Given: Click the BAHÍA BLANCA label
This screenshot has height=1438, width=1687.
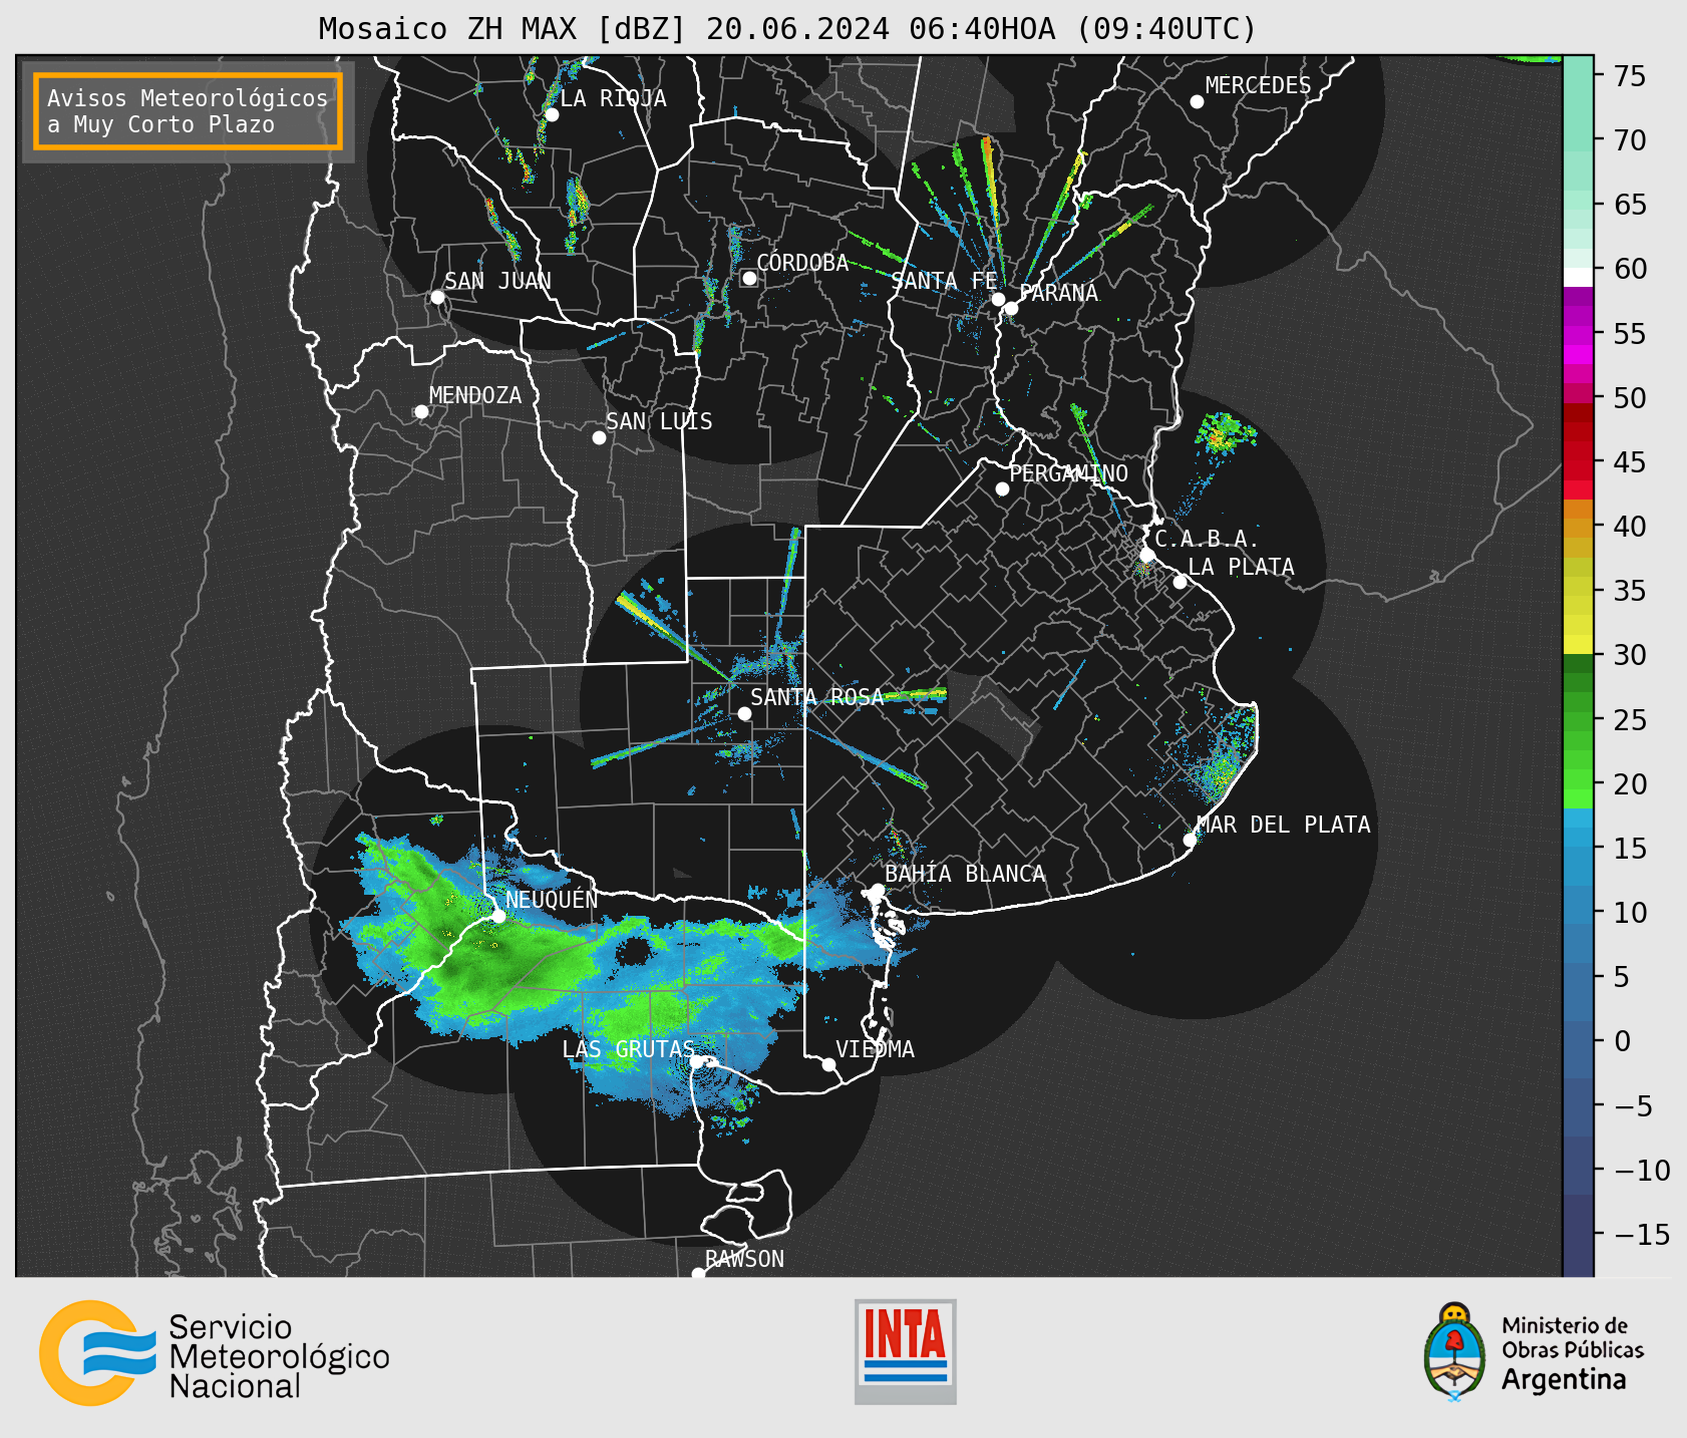Looking at the screenshot, I should tap(965, 874).
